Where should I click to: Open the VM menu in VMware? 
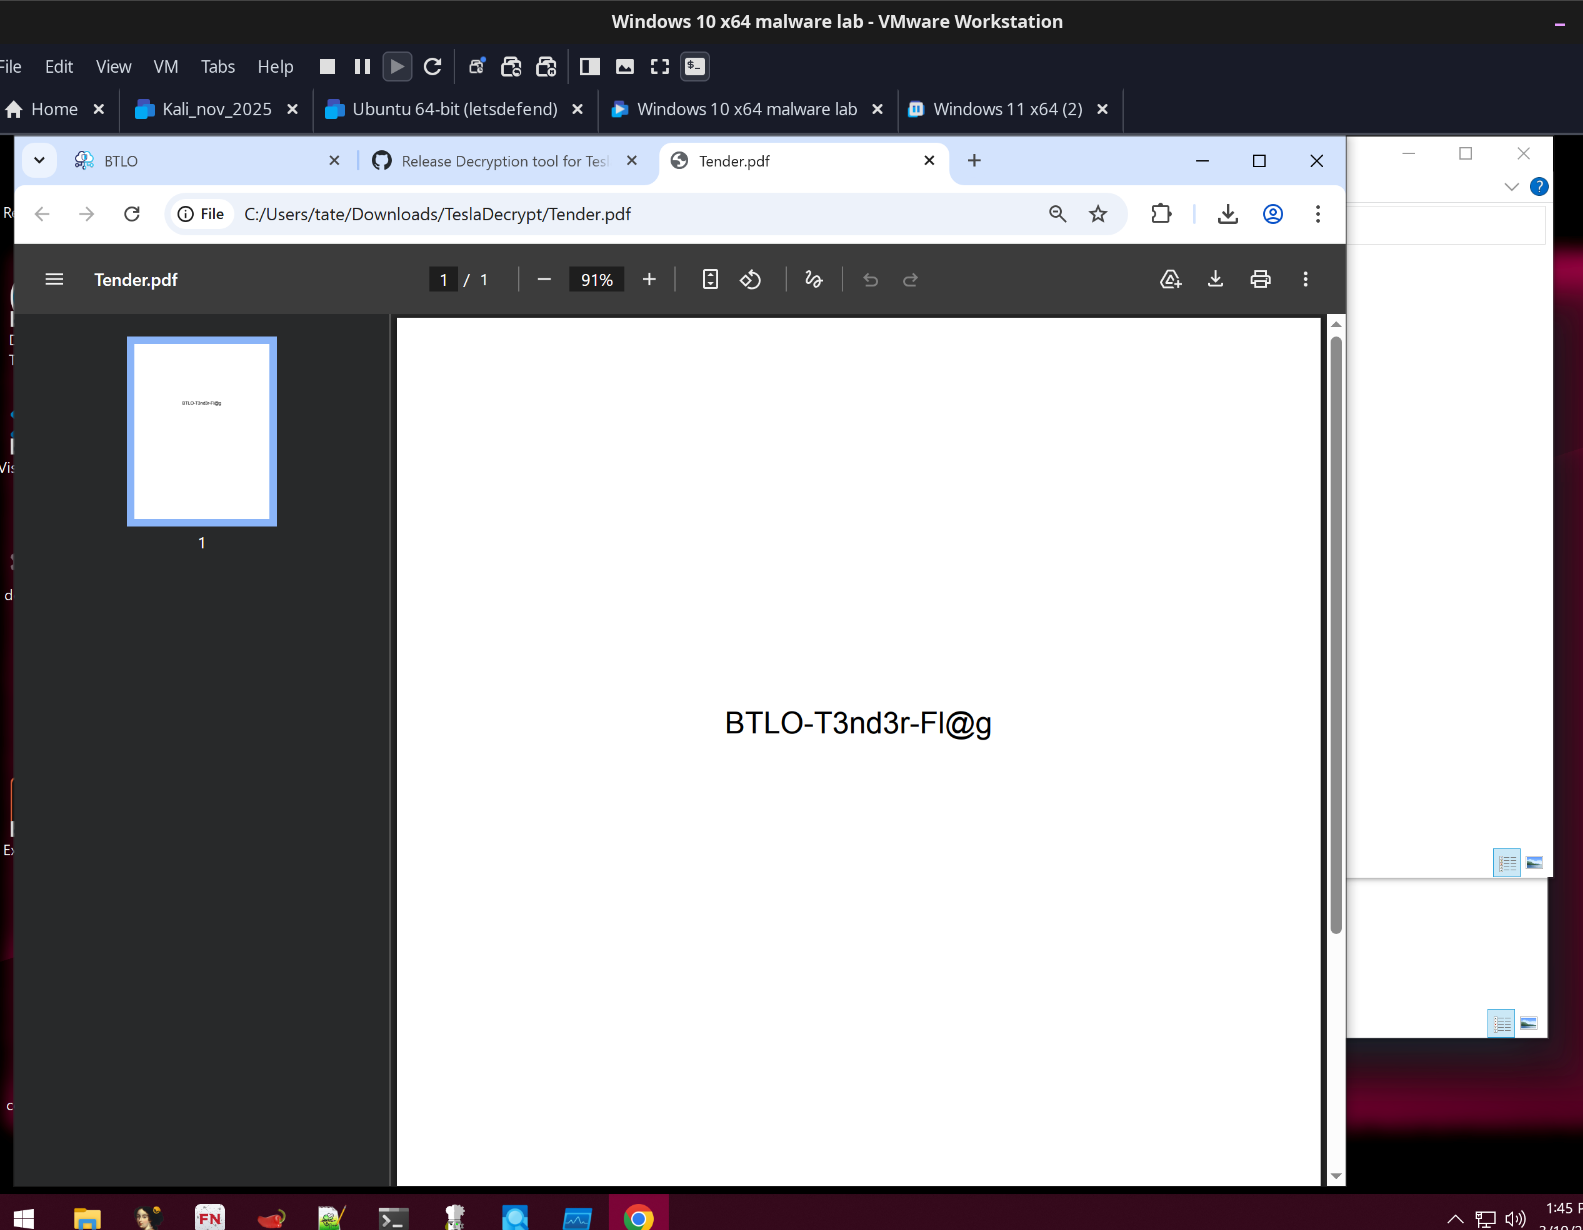point(166,67)
